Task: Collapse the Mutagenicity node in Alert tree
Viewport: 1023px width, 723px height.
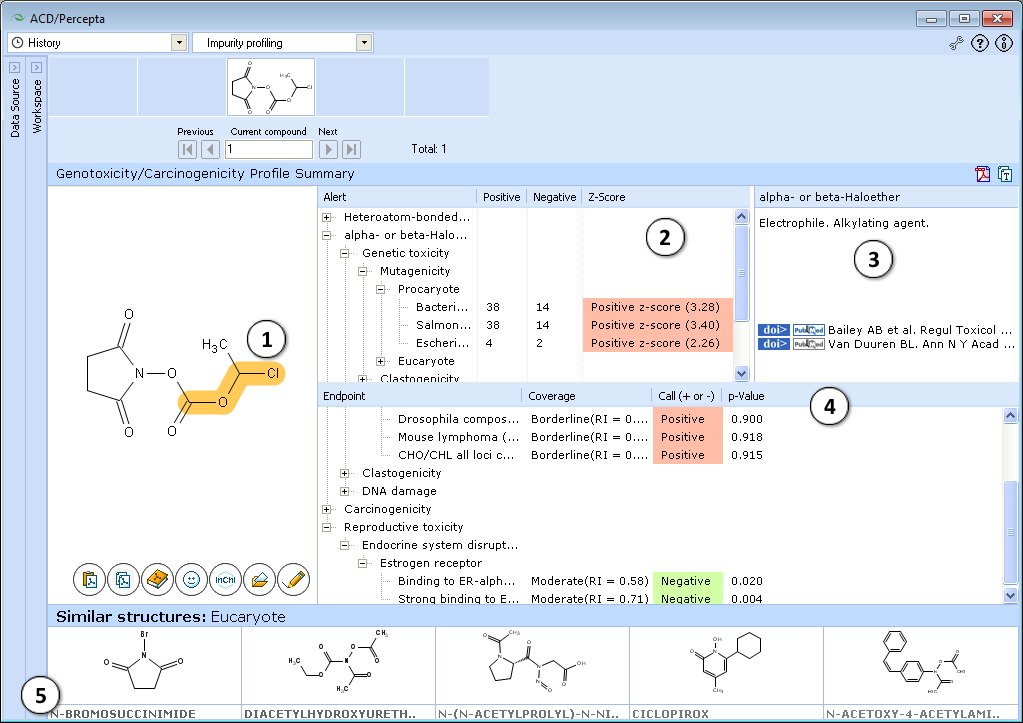Action: pyautogui.click(x=363, y=271)
